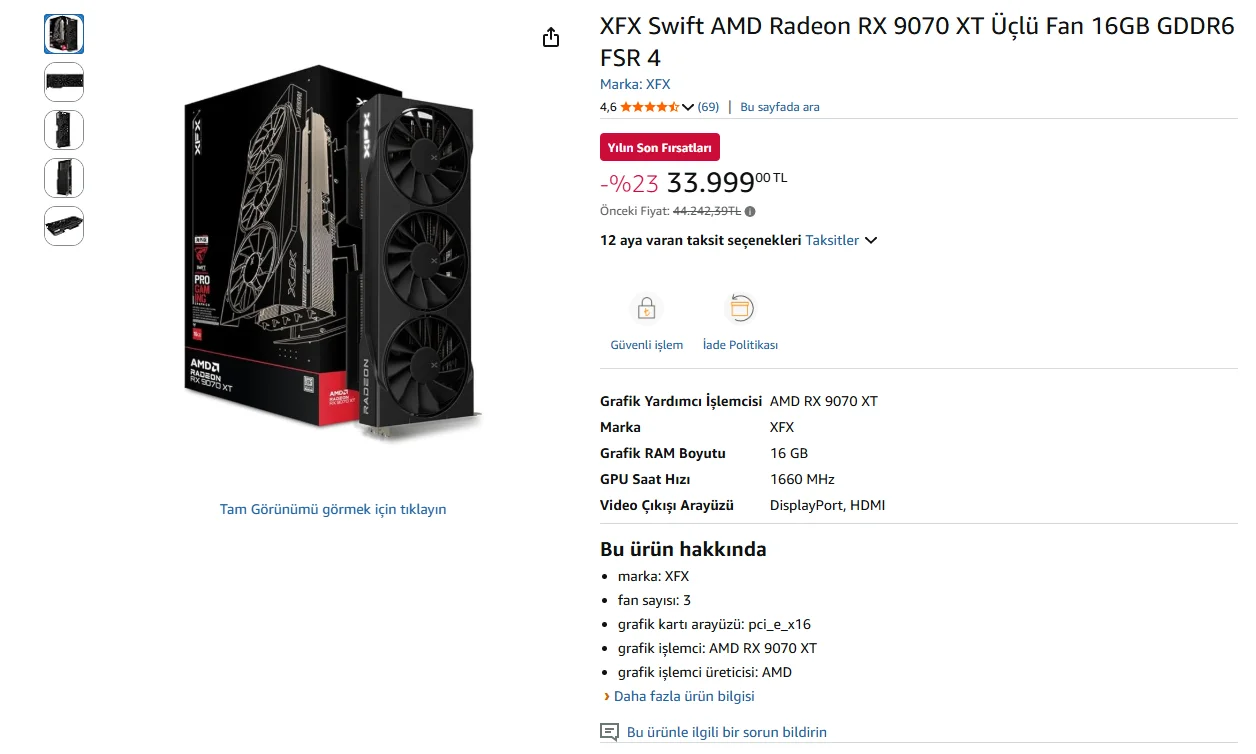Screen dimensions: 1256x754
Task: Click the main graphics card product image
Action: point(333,253)
